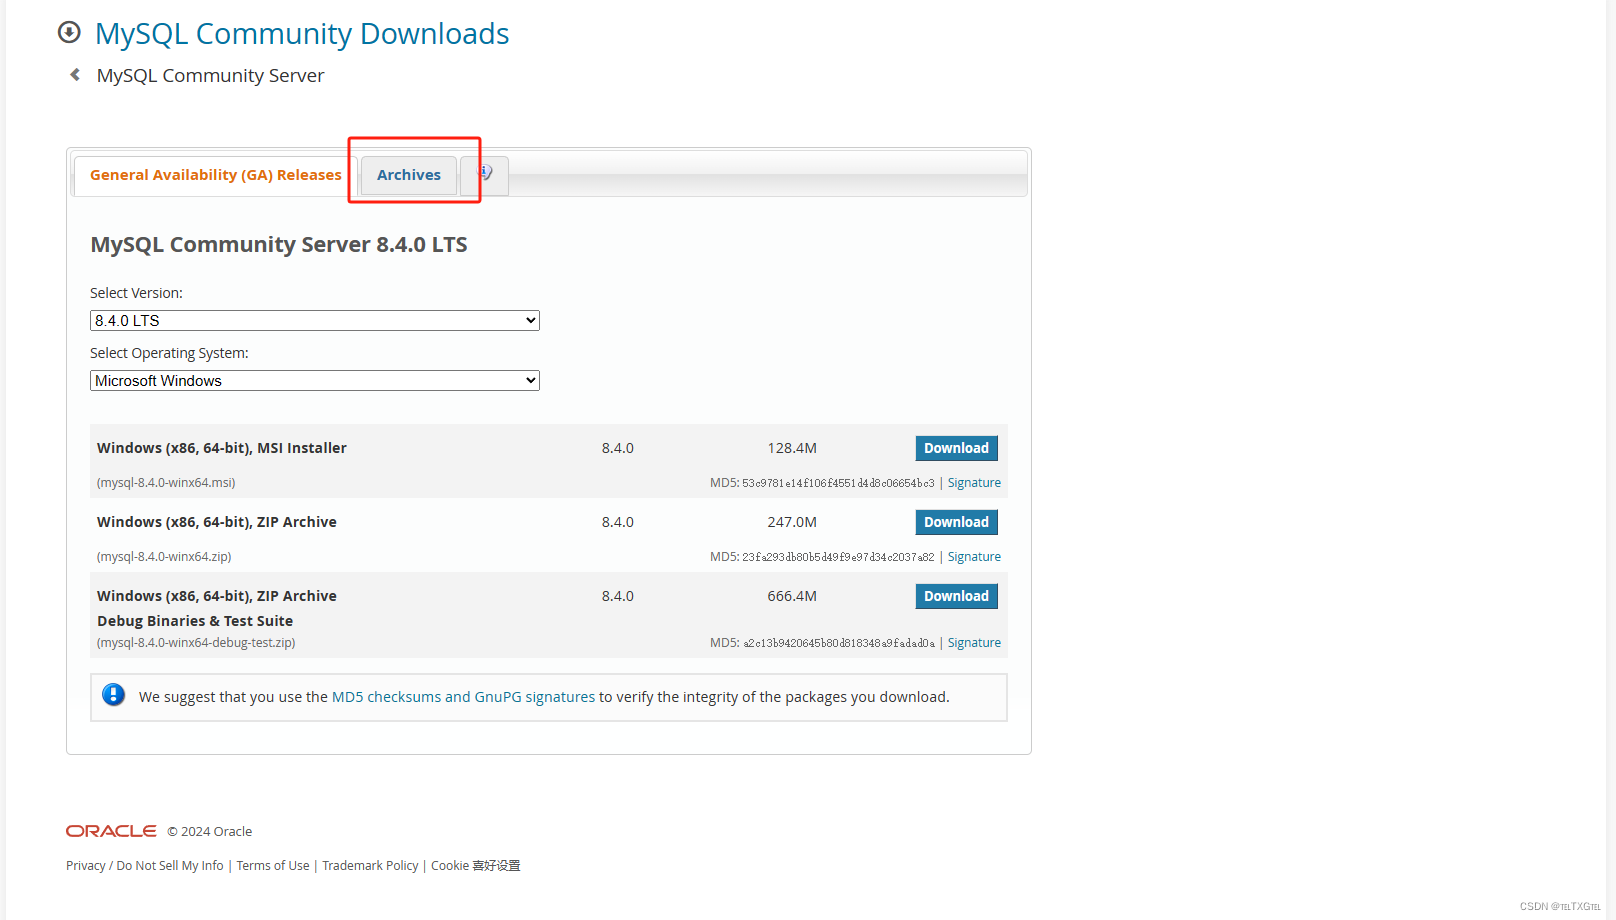Open the Trademark Policy link
This screenshot has width=1616, height=920.
[x=370, y=866]
